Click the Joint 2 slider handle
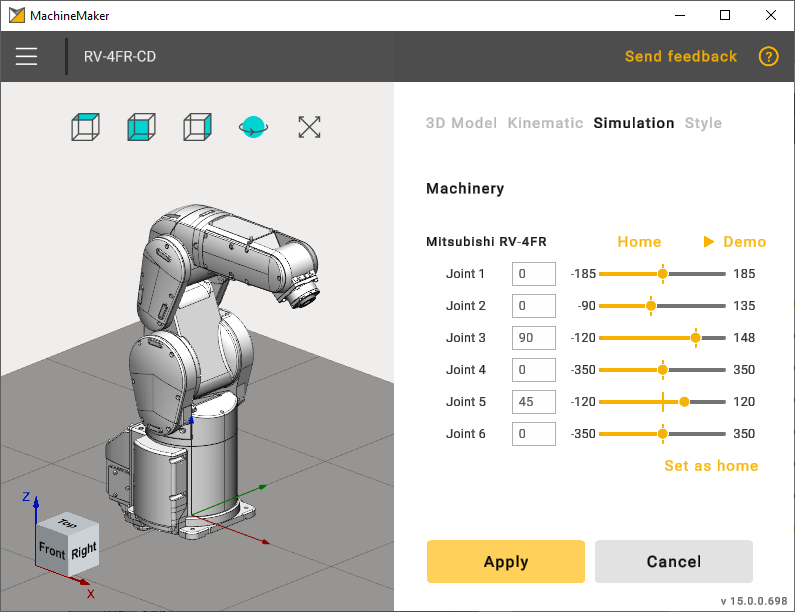The width and height of the screenshot is (795, 612). [x=651, y=306]
